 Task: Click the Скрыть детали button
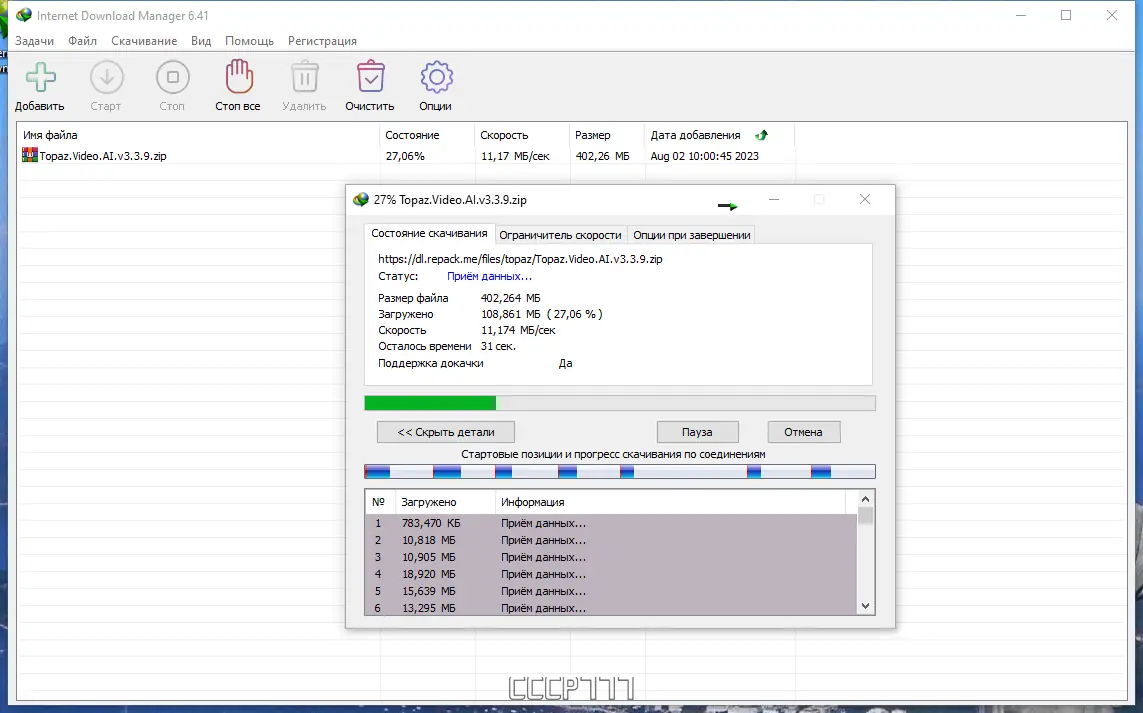[x=445, y=432]
